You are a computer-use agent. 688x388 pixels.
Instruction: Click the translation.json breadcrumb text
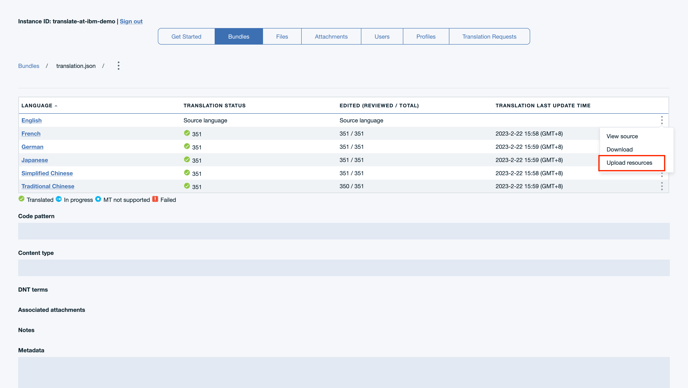coord(76,66)
